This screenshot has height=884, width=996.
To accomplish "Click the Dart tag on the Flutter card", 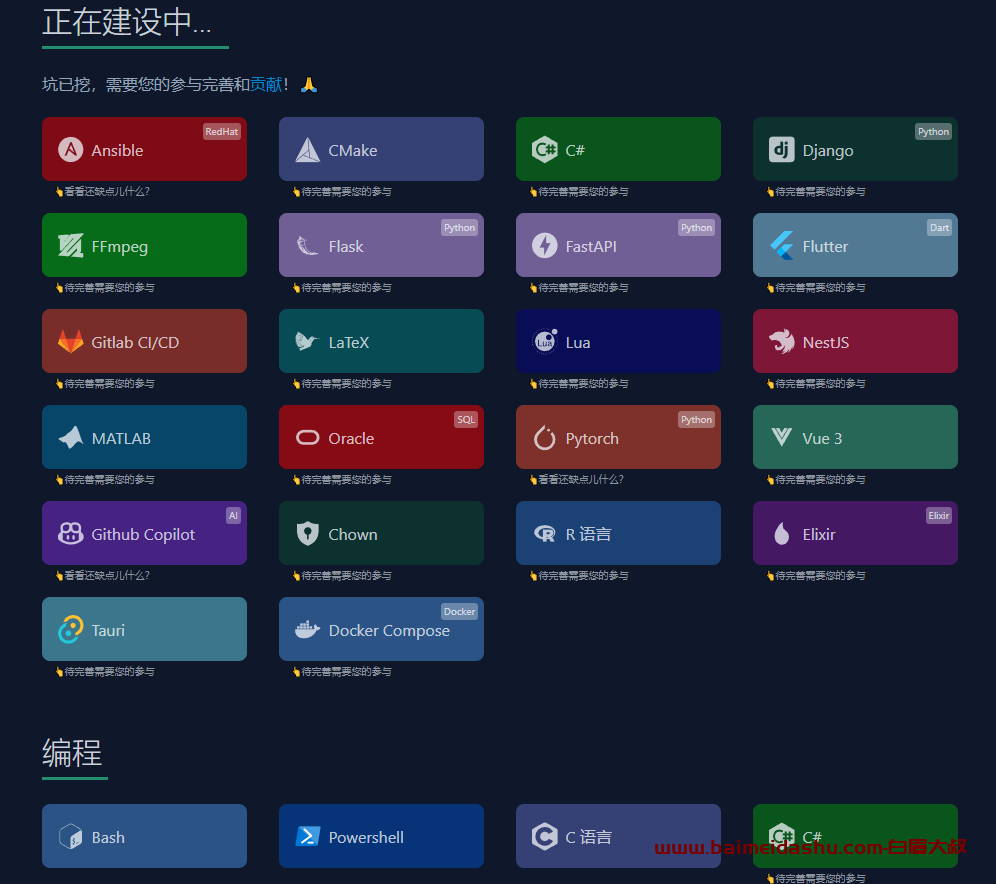I will pos(939,227).
